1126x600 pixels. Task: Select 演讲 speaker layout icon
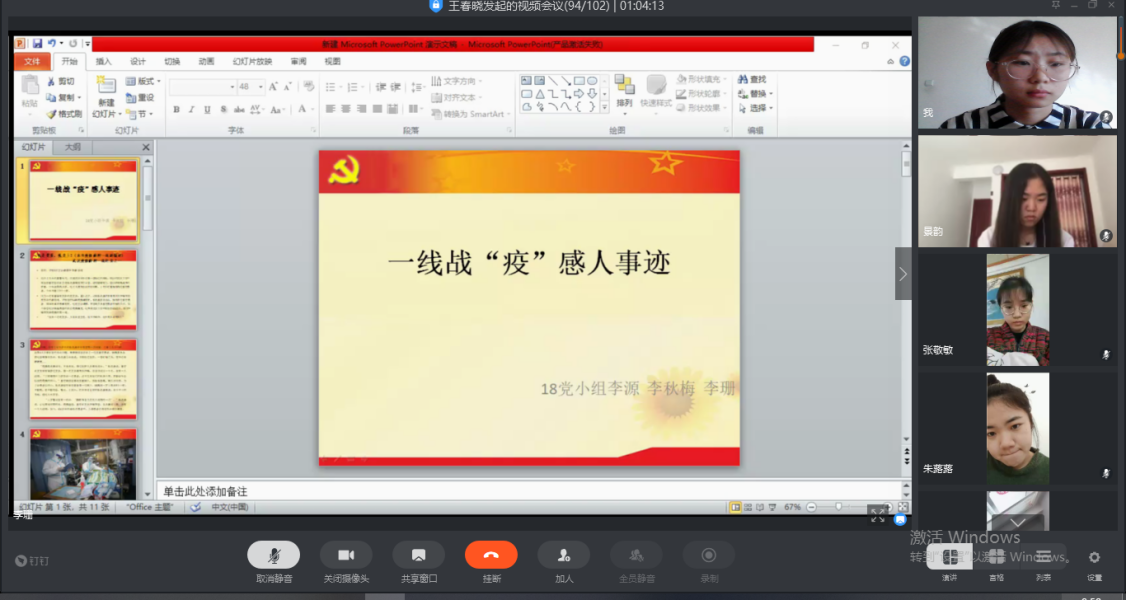coord(949,558)
